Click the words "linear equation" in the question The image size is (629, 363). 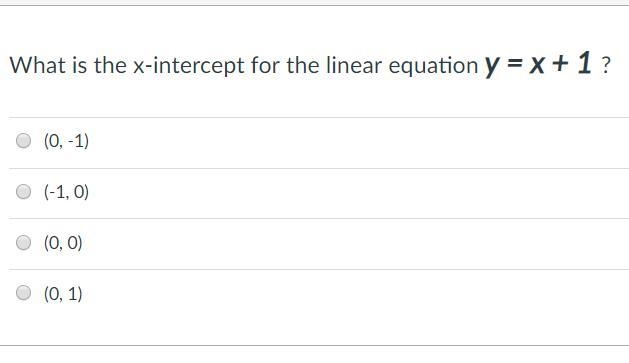tap(402, 65)
